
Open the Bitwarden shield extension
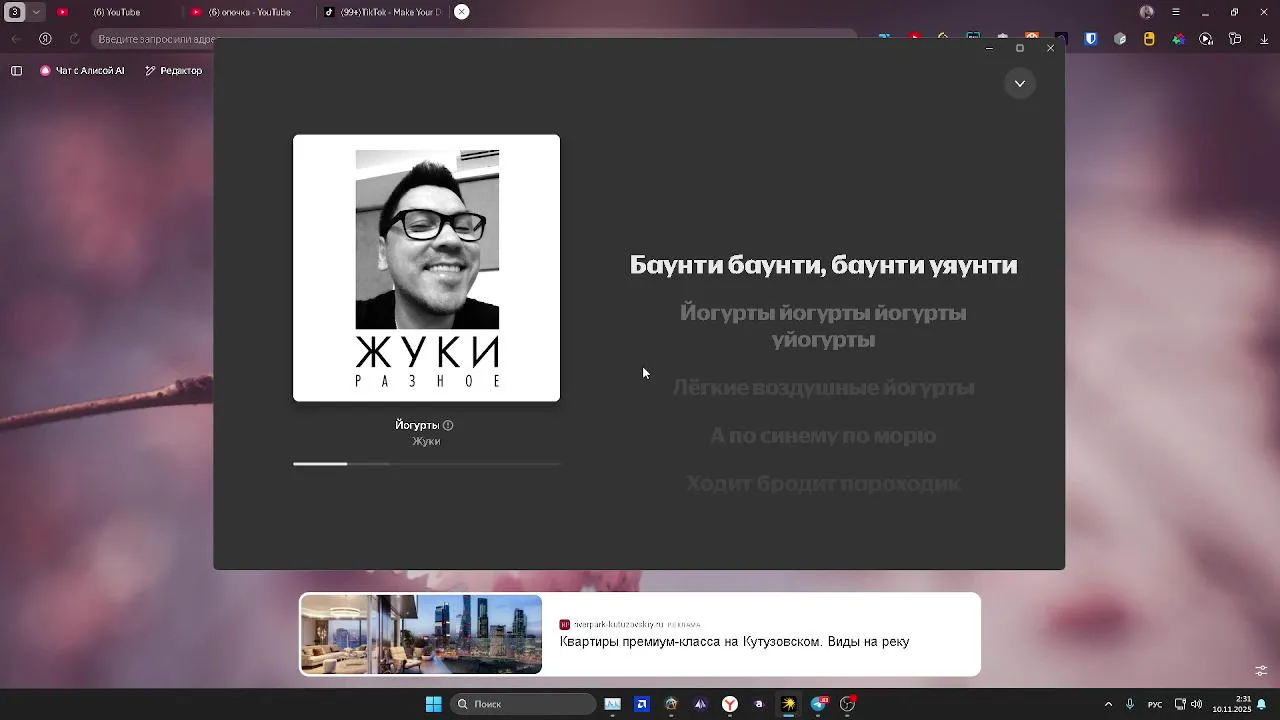[x=1091, y=39]
